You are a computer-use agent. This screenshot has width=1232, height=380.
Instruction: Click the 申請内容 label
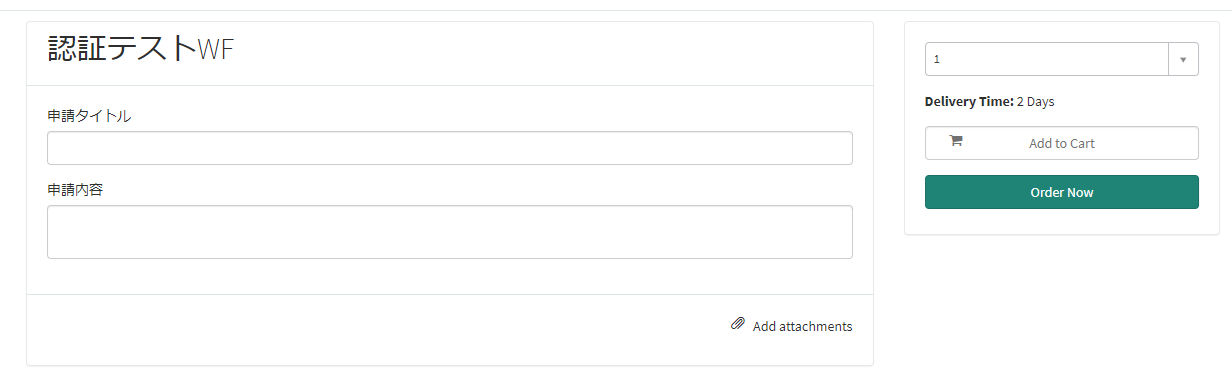click(x=75, y=189)
